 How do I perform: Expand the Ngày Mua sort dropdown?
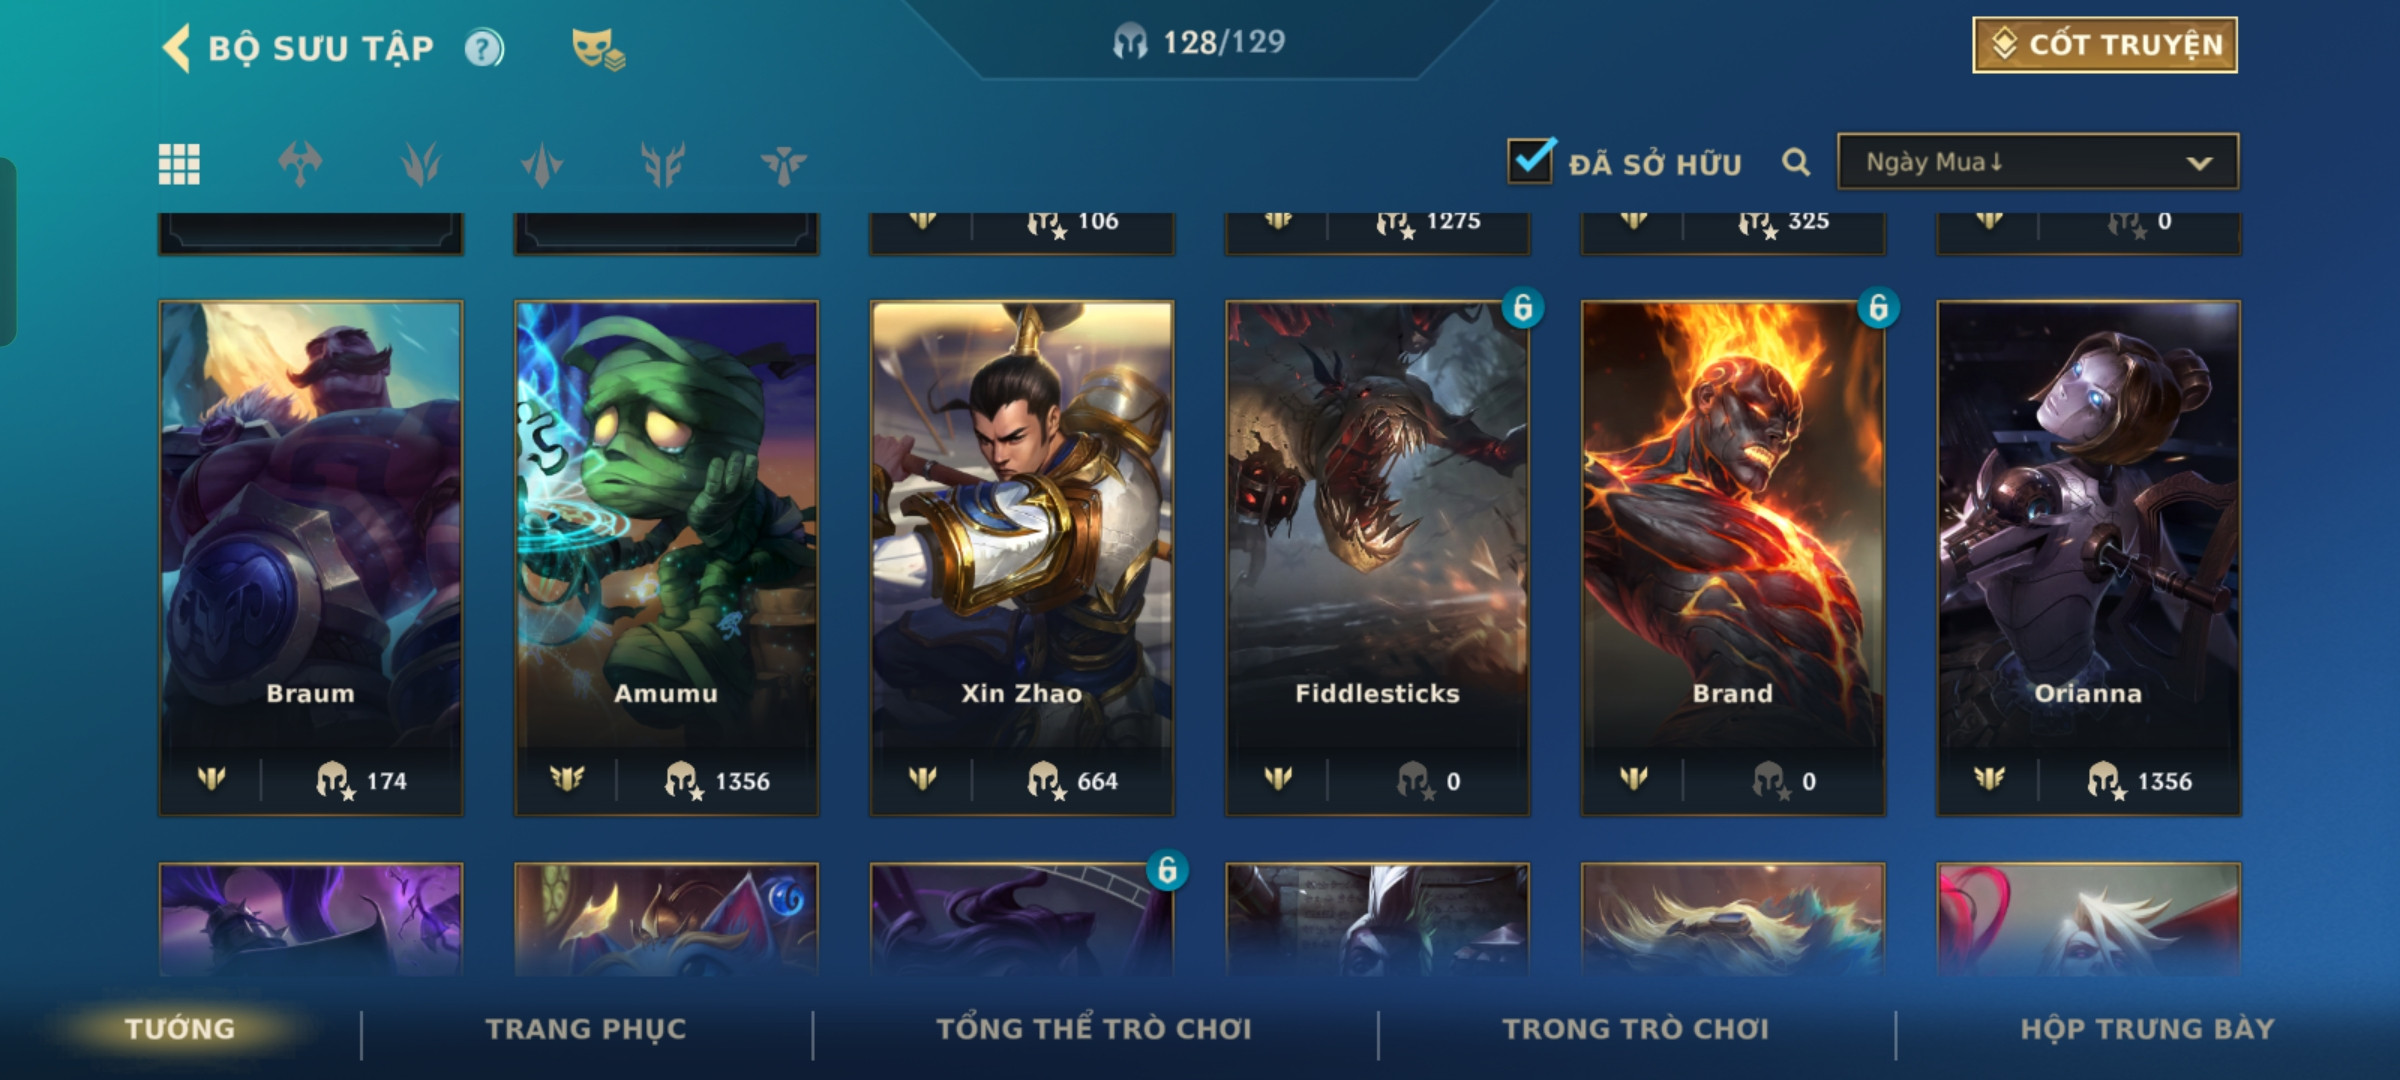pos(2038,162)
